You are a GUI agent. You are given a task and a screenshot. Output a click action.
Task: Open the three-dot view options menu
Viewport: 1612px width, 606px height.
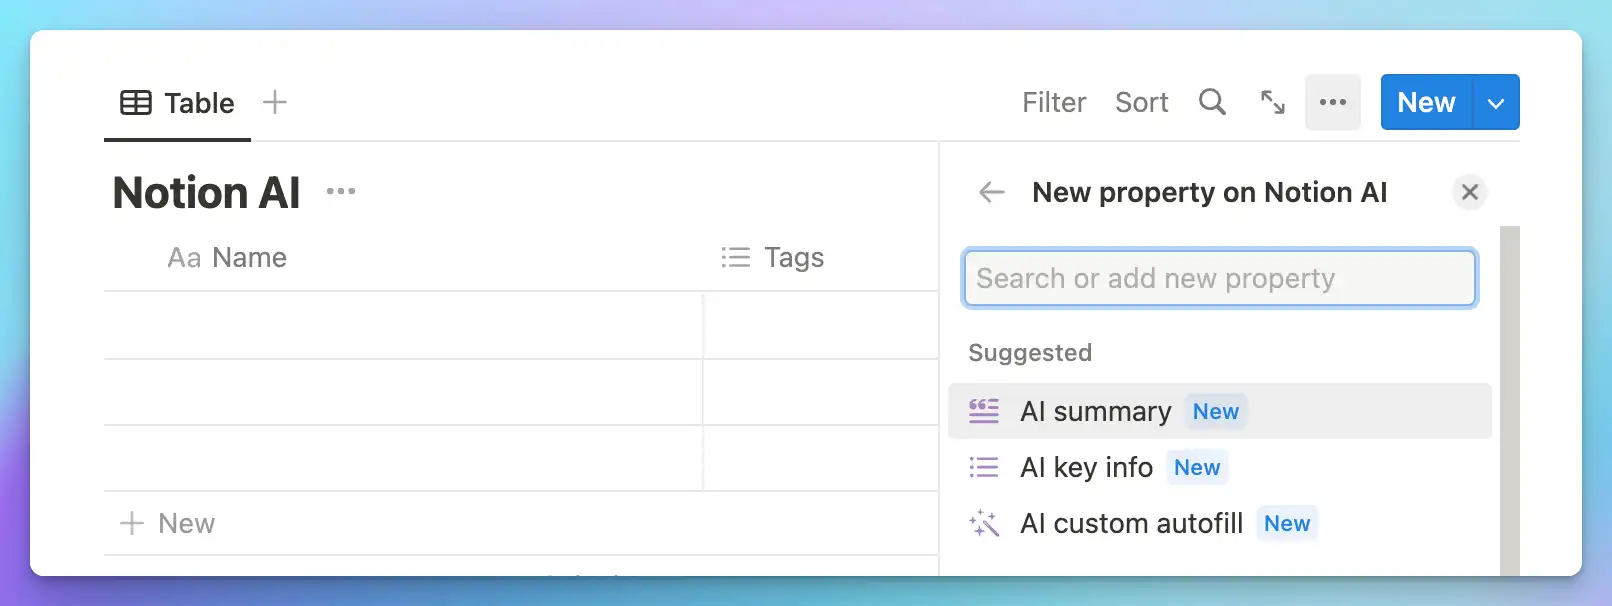(1332, 102)
